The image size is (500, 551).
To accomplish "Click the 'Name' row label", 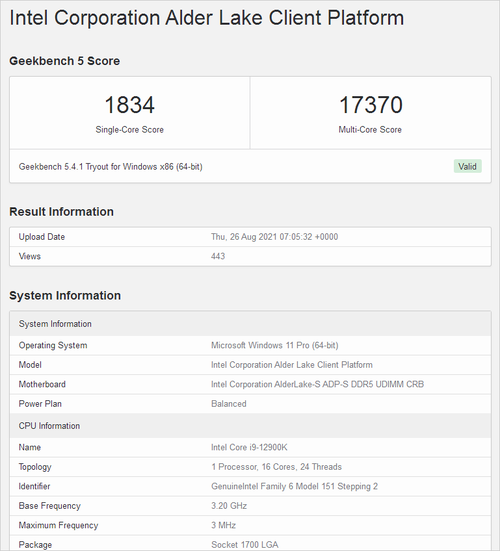I will click(x=30, y=447).
